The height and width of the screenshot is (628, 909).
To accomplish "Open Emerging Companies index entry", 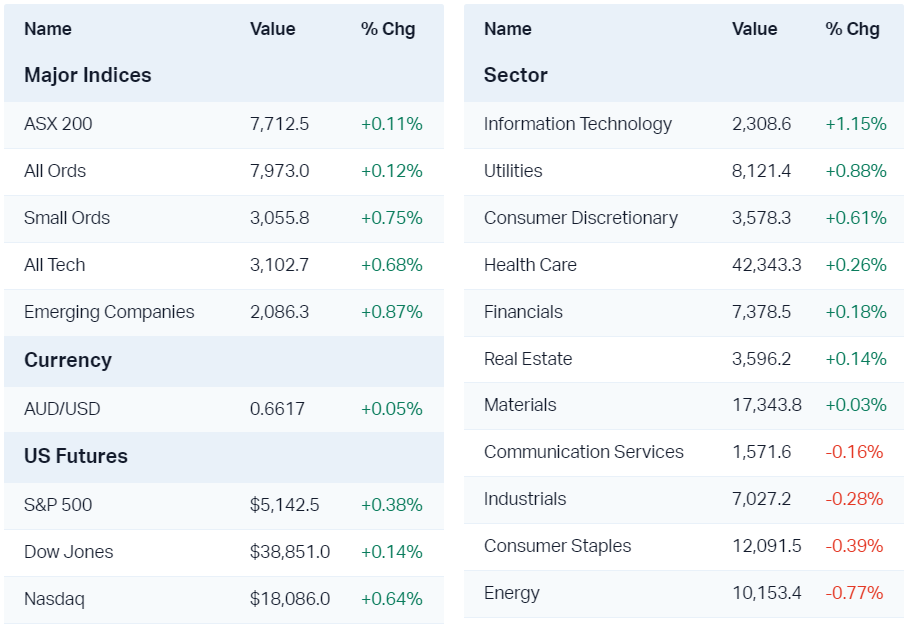I will point(109,312).
